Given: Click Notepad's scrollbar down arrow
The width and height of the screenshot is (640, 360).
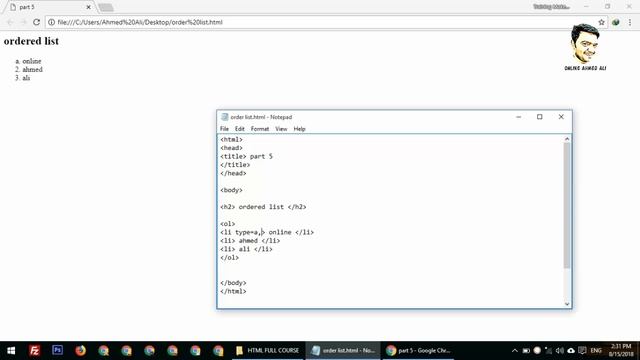Looking at the screenshot, I should click(x=567, y=304).
